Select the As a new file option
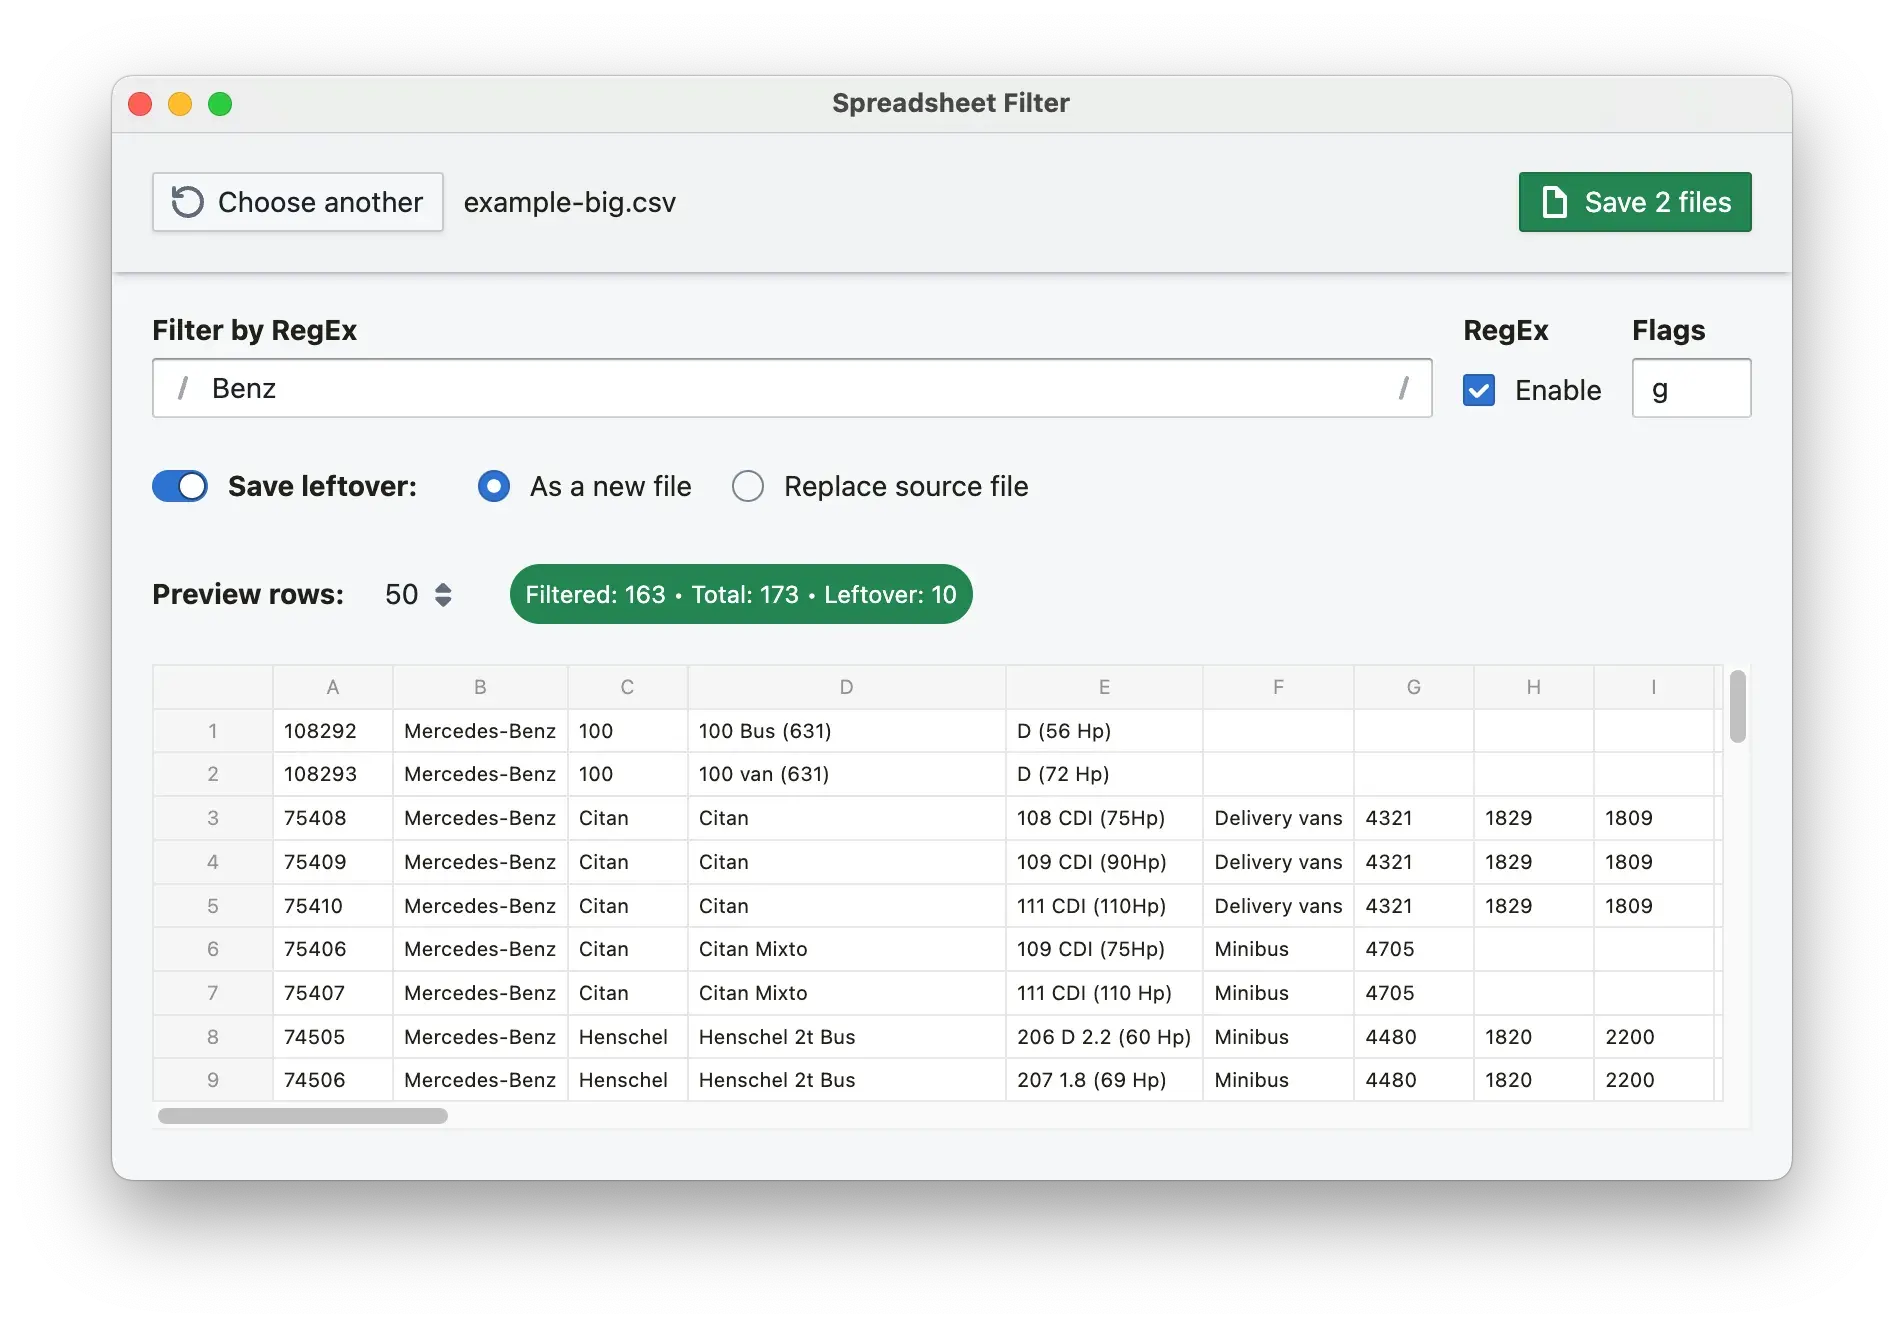 (493, 486)
